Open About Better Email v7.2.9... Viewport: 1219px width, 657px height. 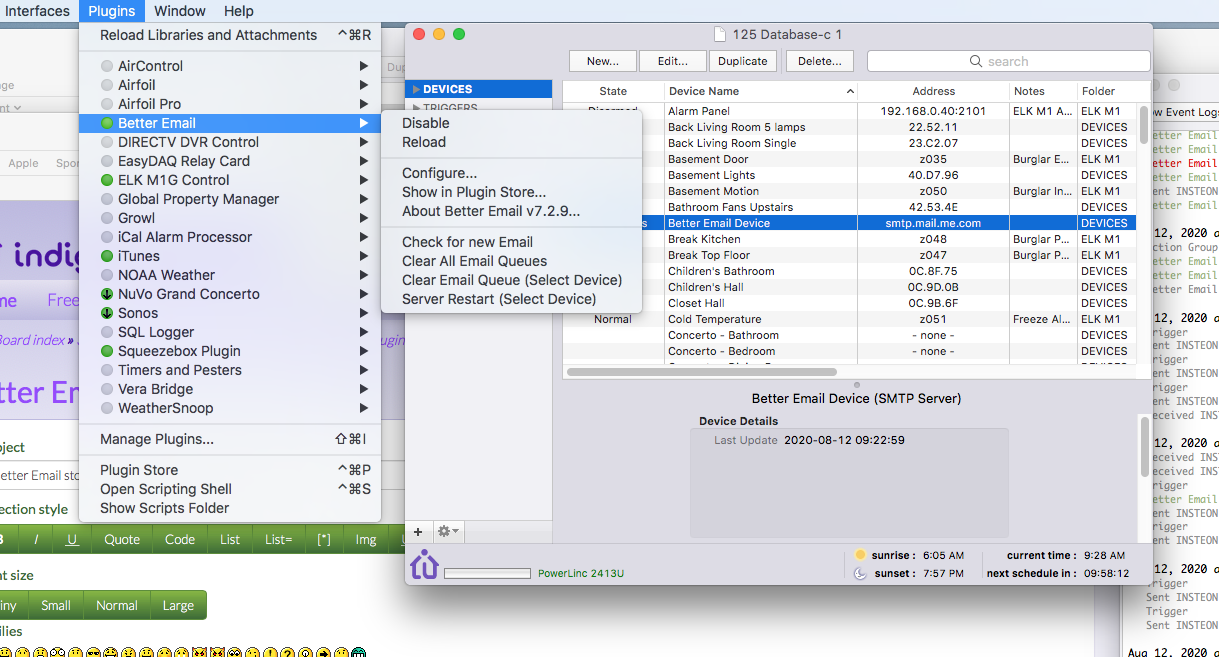(511, 211)
